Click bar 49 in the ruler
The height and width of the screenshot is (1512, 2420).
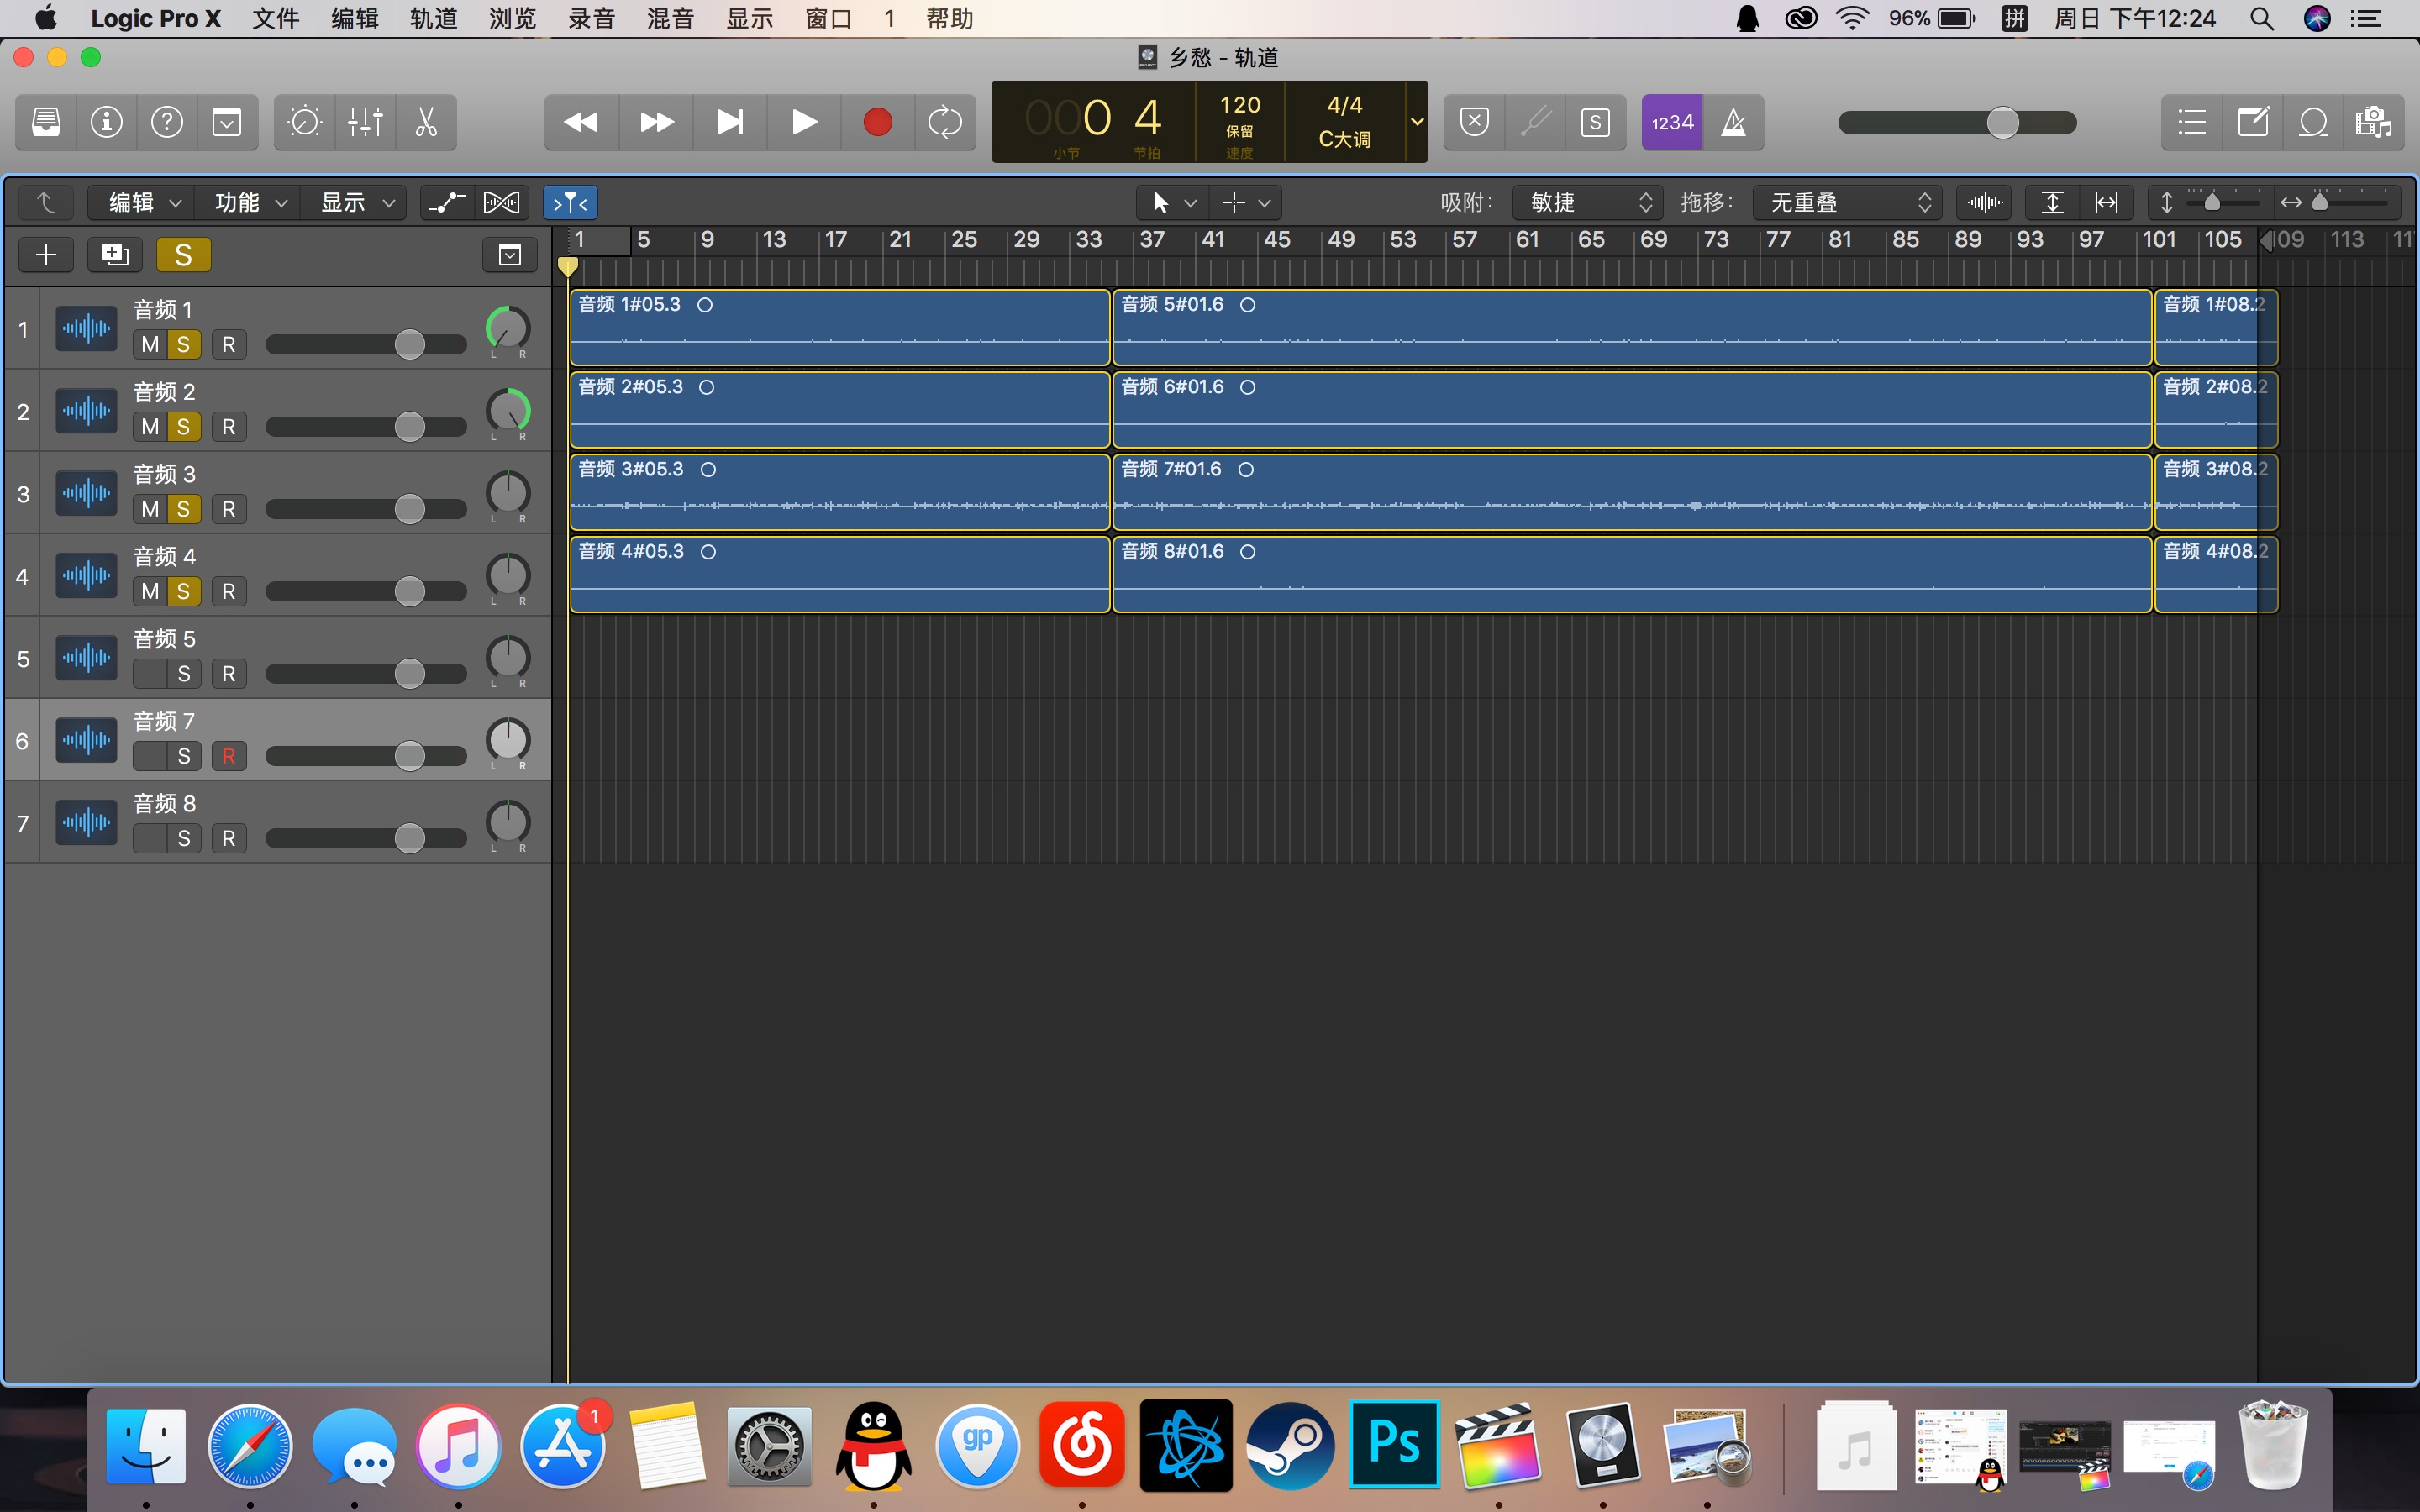(x=1340, y=240)
